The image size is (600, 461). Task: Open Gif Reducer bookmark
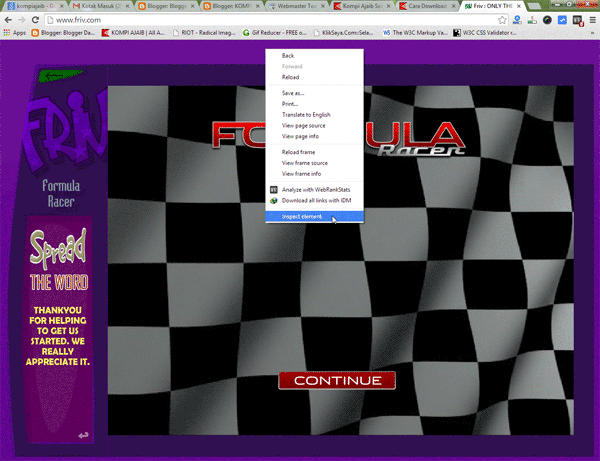point(275,33)
